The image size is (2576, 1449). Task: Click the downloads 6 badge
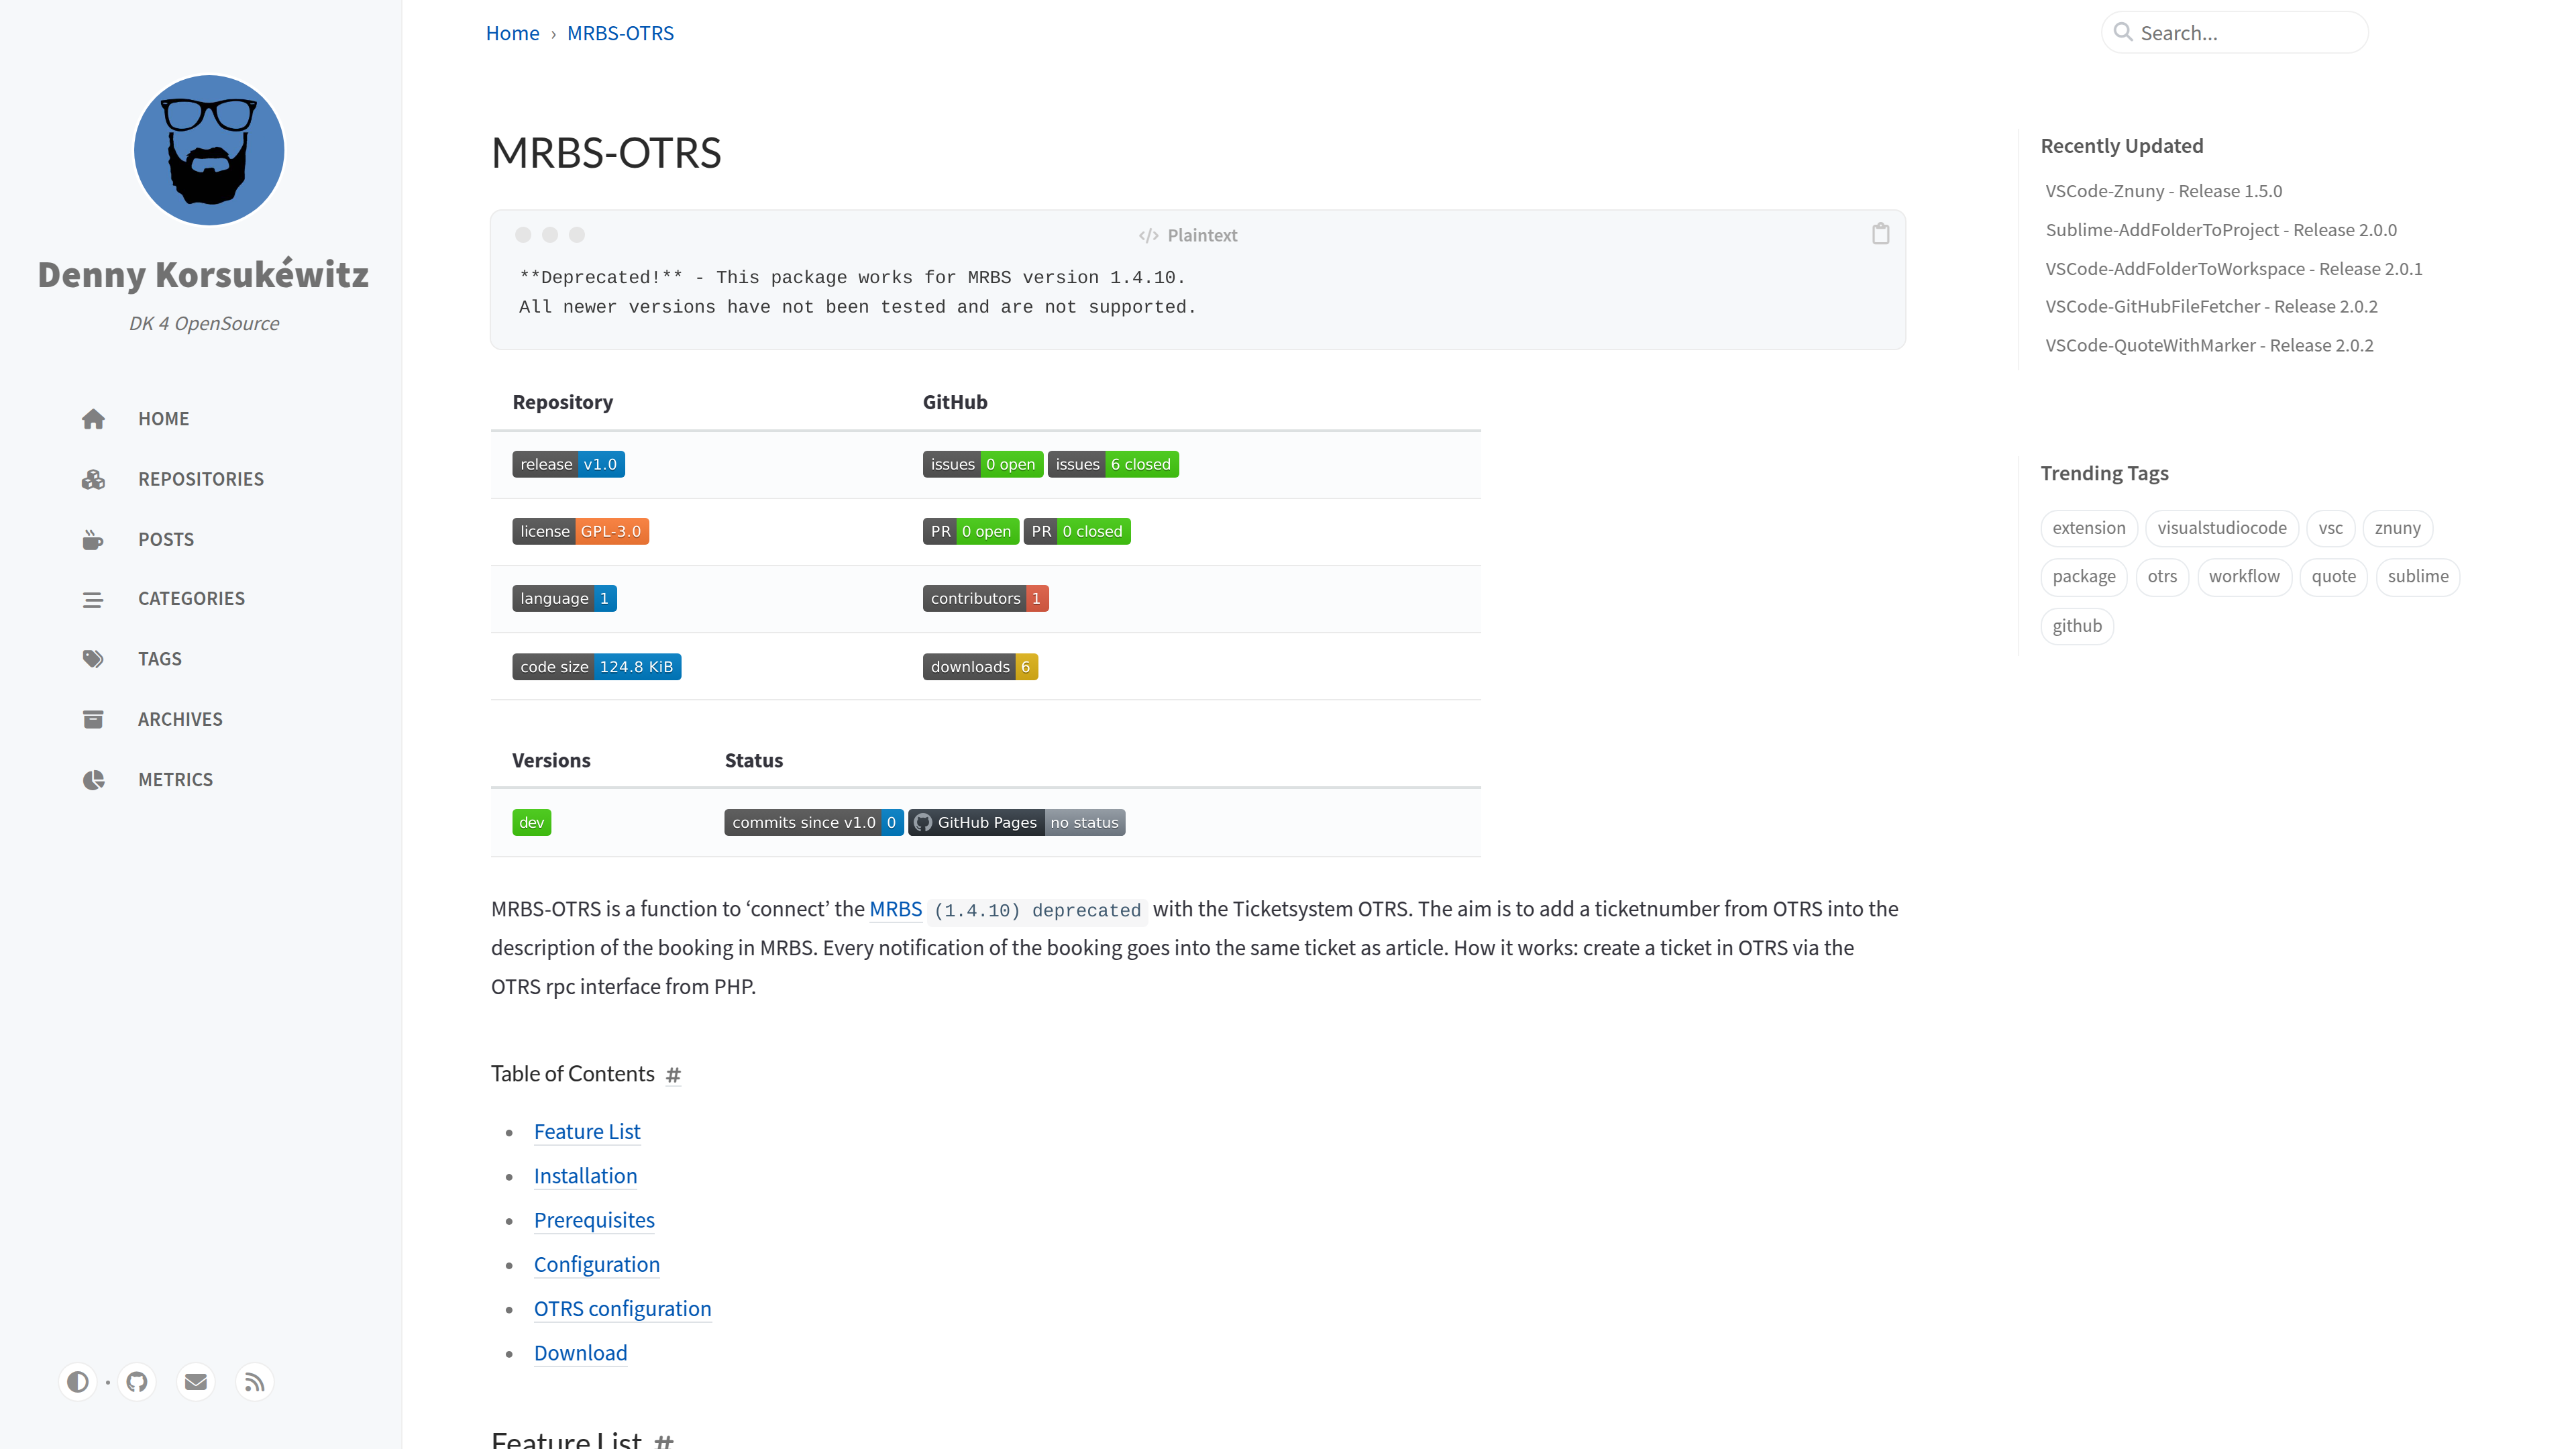coord(980,666)
